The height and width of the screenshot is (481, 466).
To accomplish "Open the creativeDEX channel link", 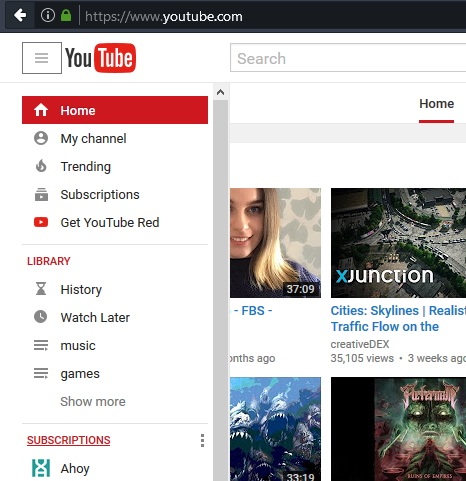I will click(x=360, y=344).
